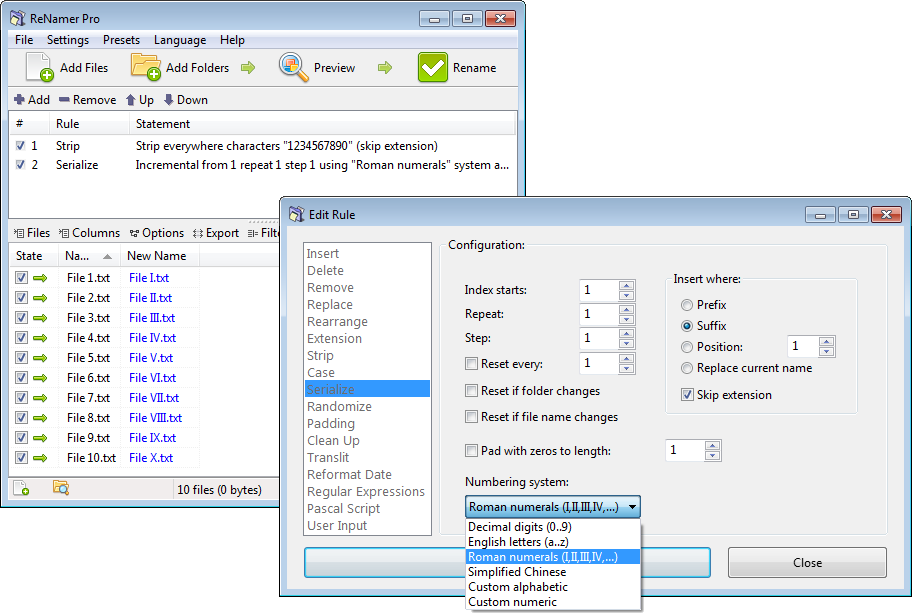Click the Add Folders icon
The image size is (912, 613).
[145, 67]
